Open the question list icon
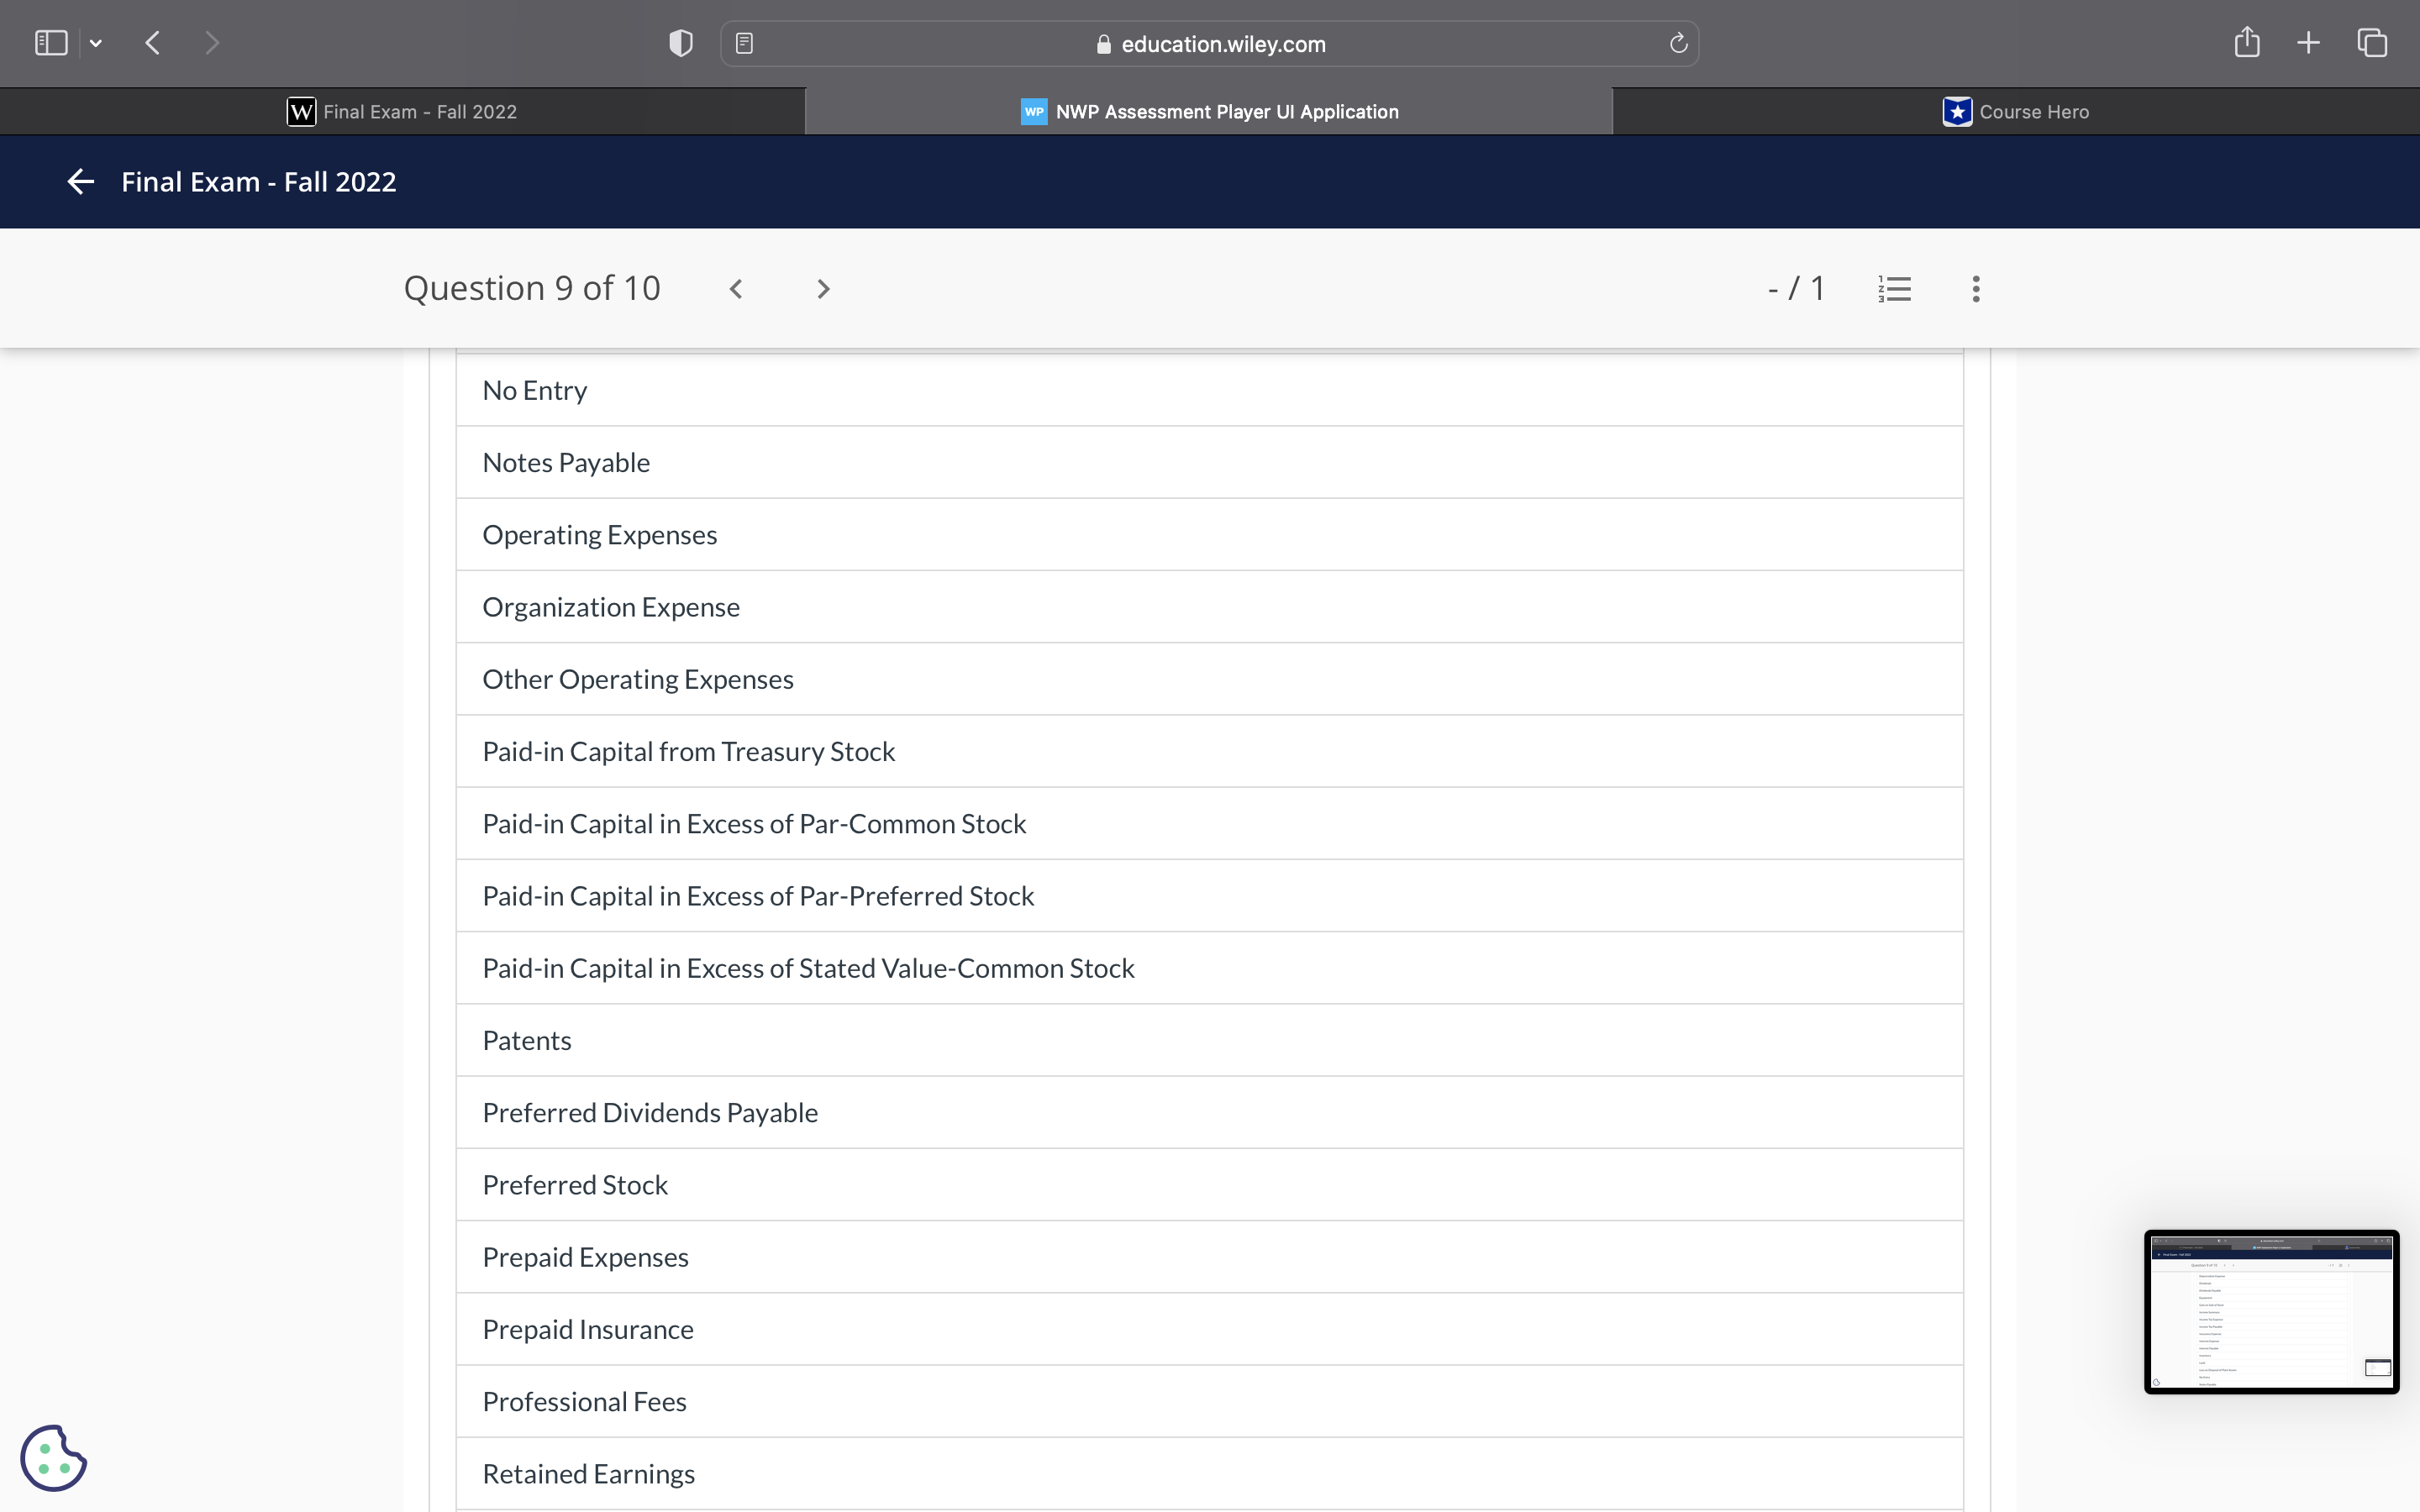The height and width of the screenshot is (1512, 2420). click(x=1894, y=289)
